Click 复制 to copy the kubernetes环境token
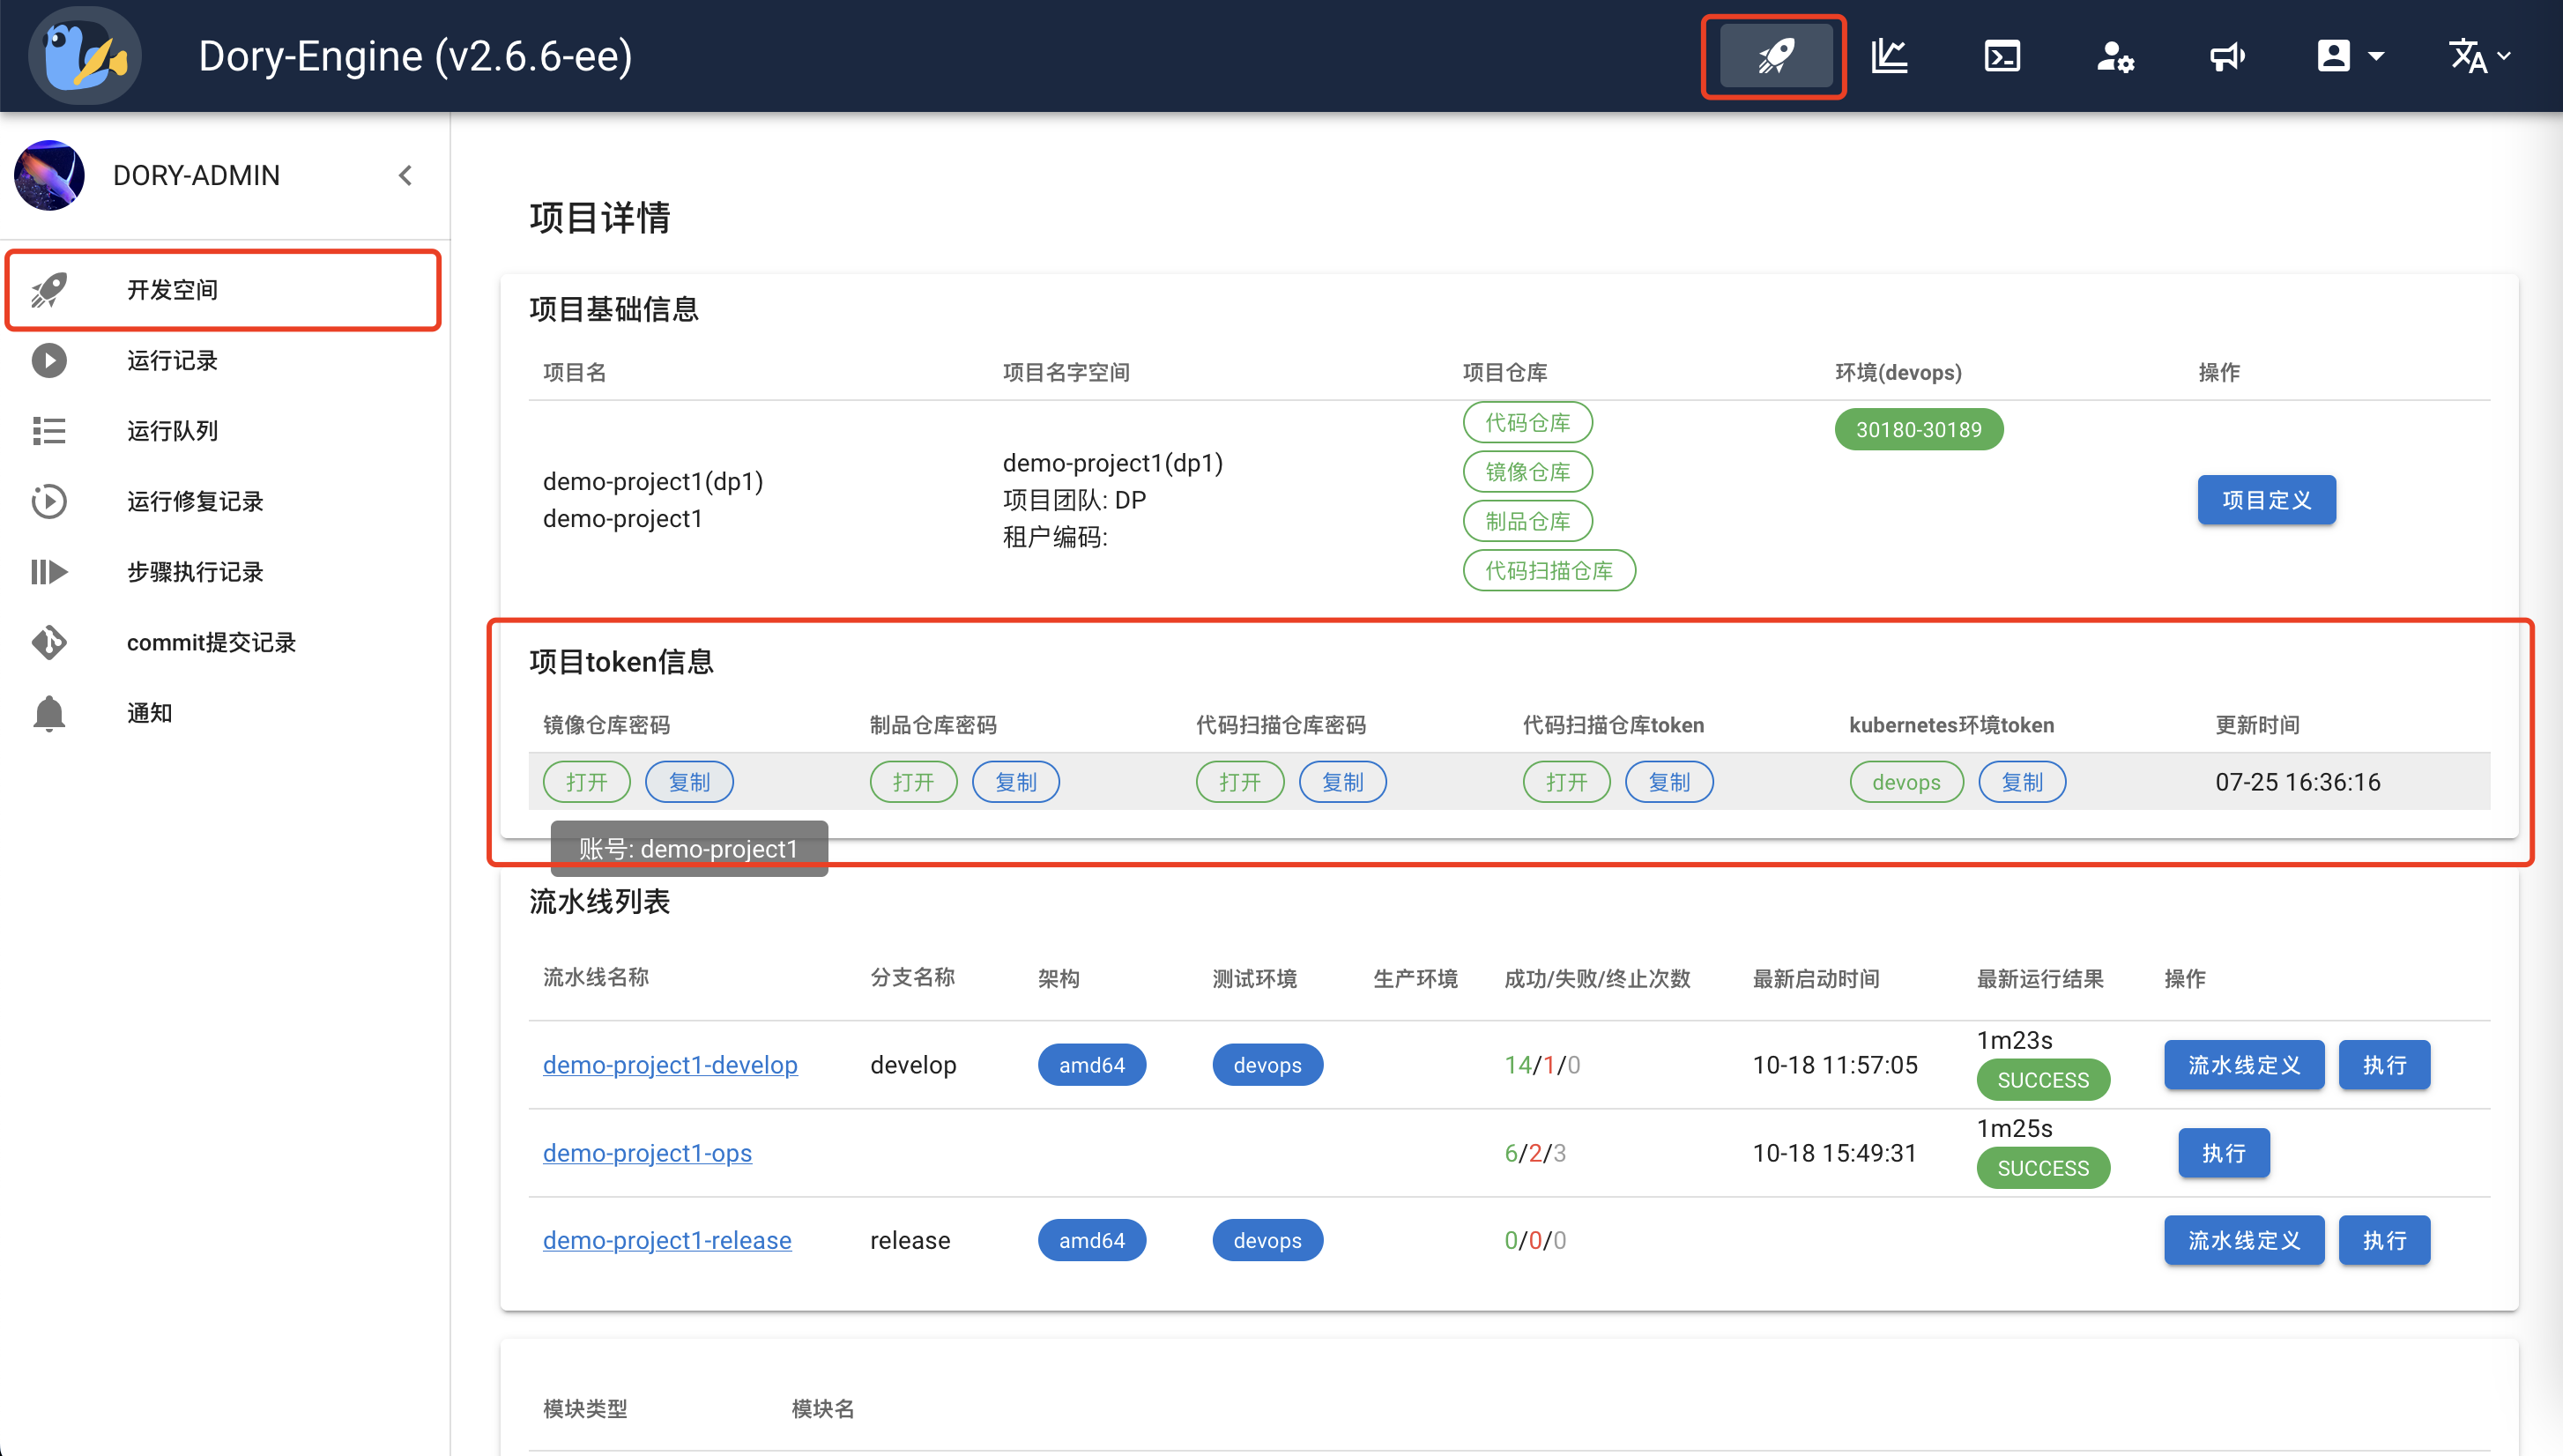 click(x=2021, y=781)
